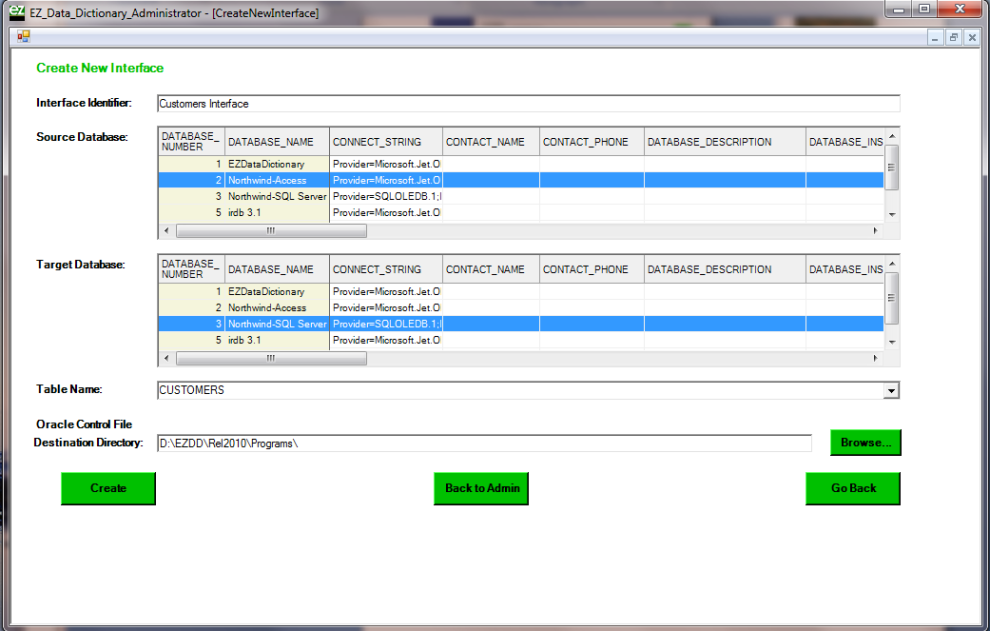The width and height of the screenshot is (990, 631).
Task: Close the inner MDI child window
Action: tap(971, 37)
